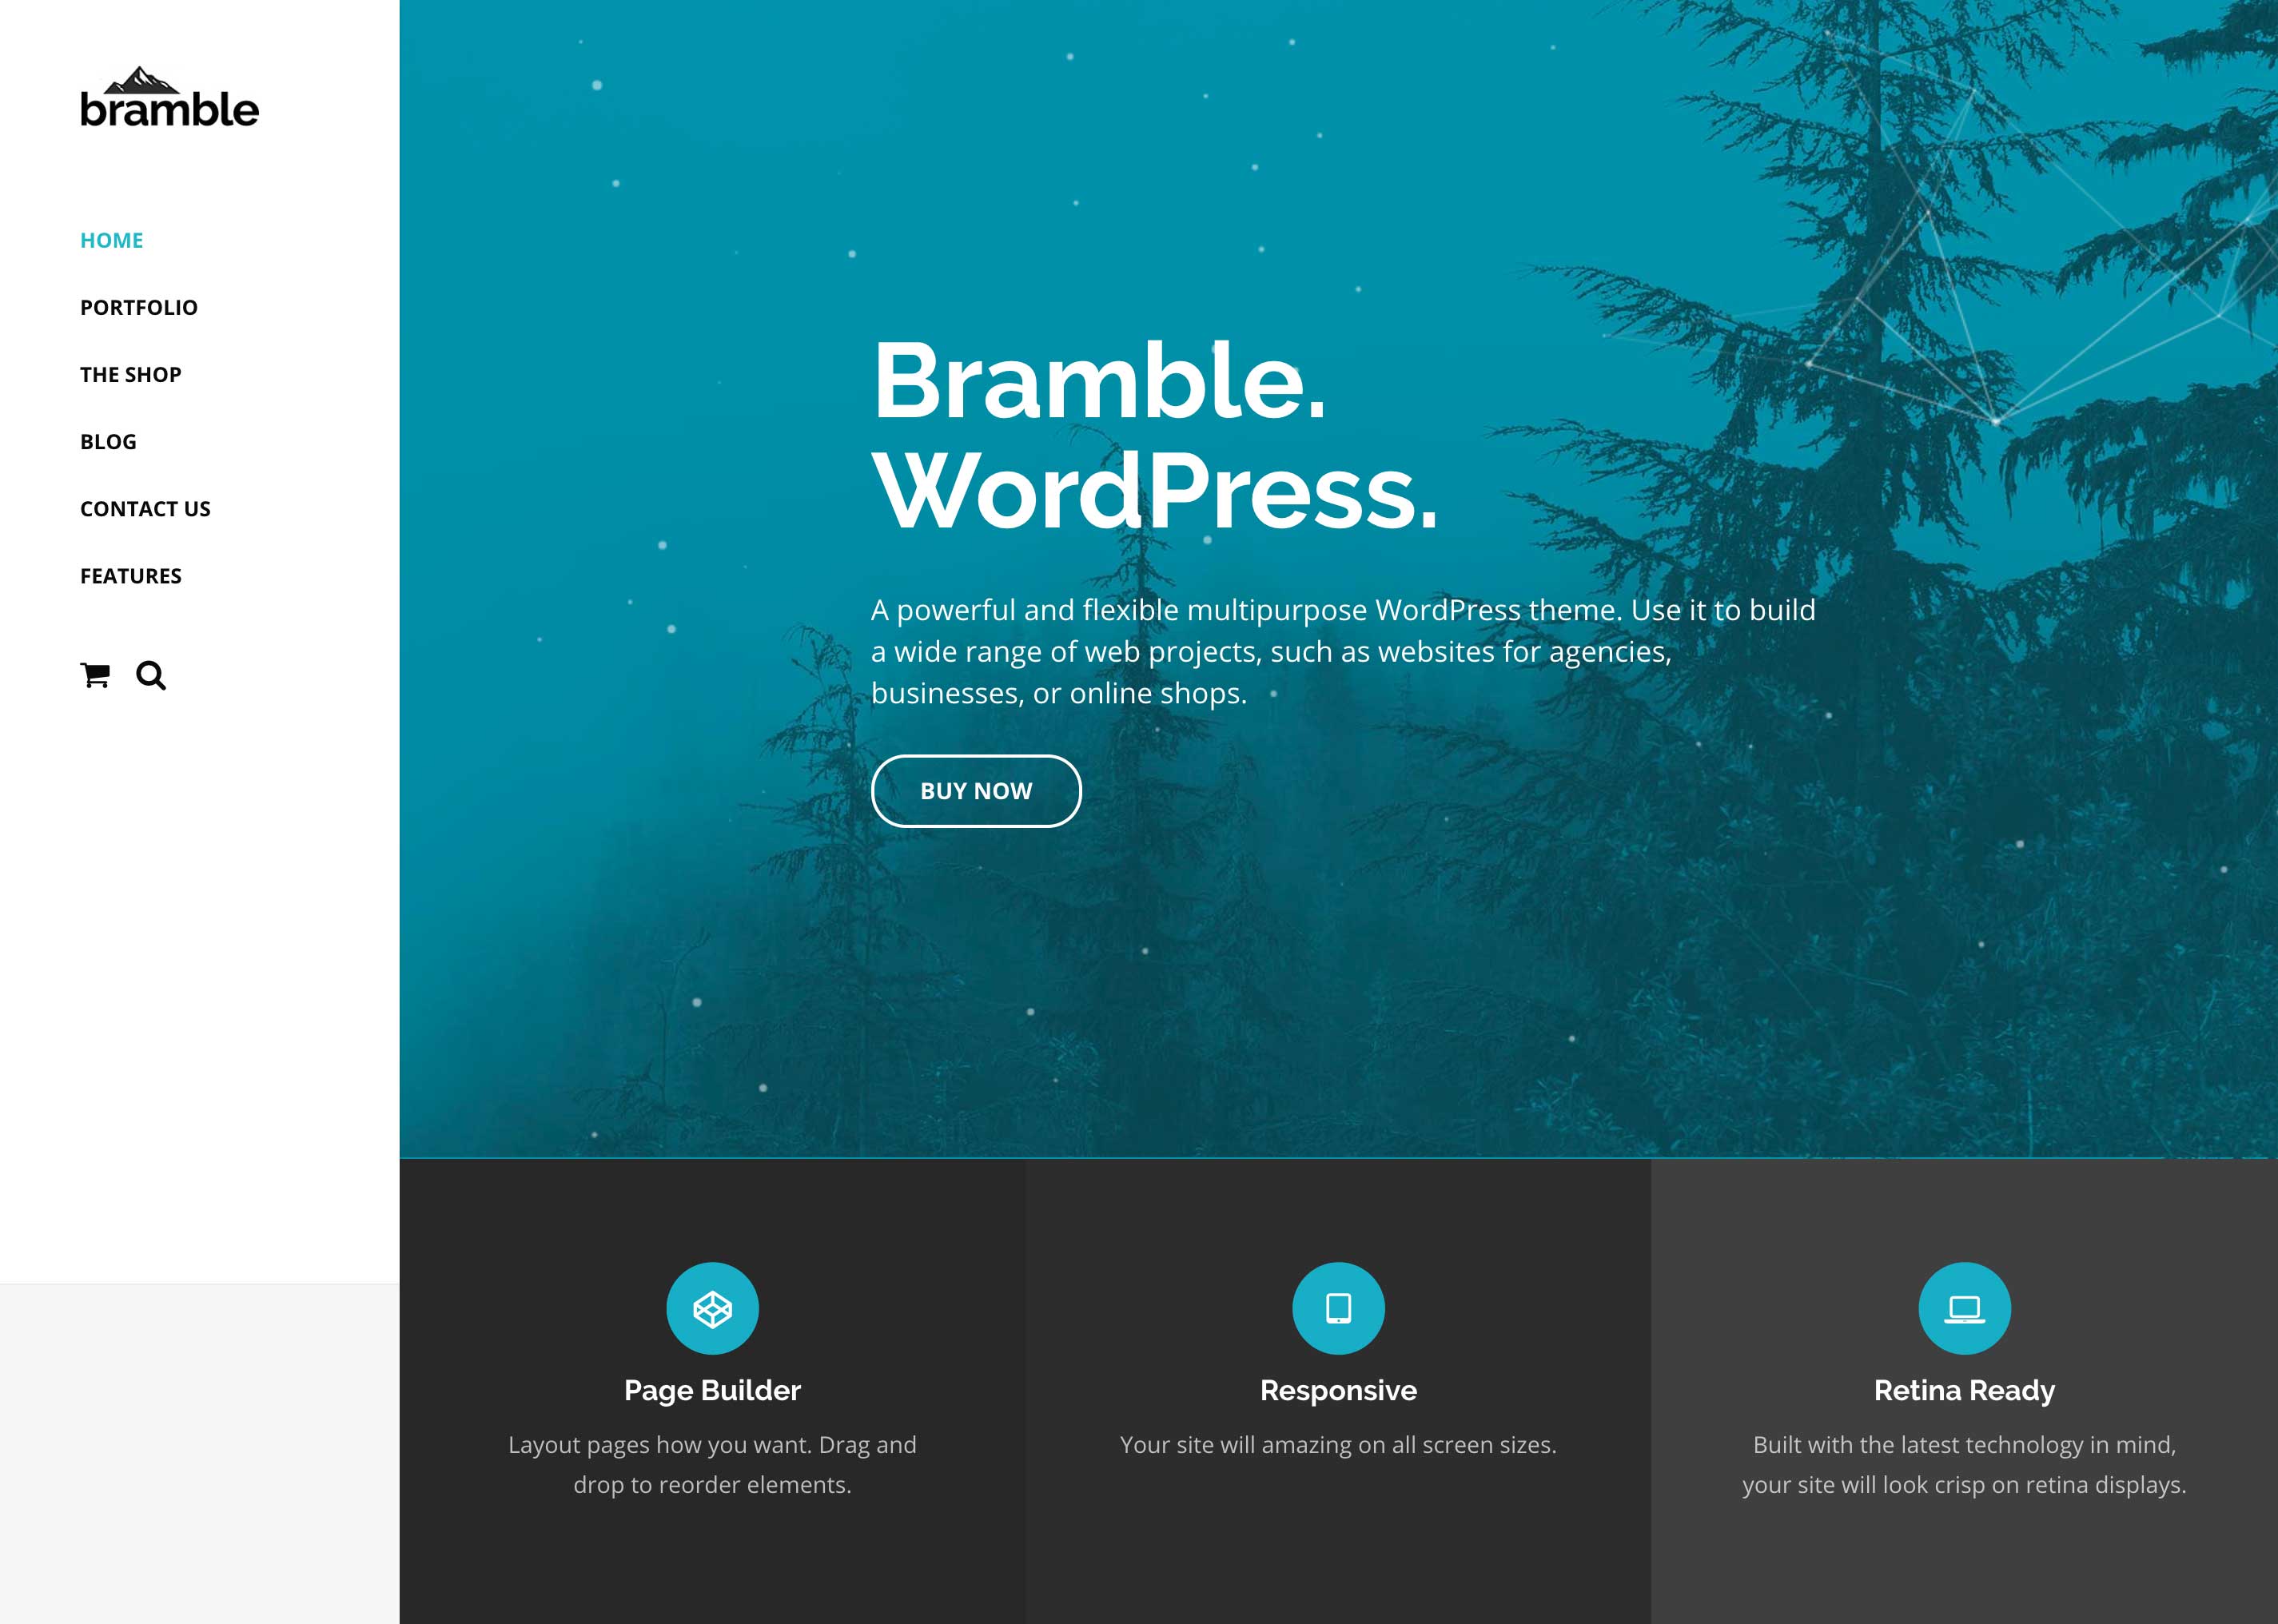Expand hidden navigation sub-items
The width and height of the screenshot is (2278, 1624).
coord(130,575)
